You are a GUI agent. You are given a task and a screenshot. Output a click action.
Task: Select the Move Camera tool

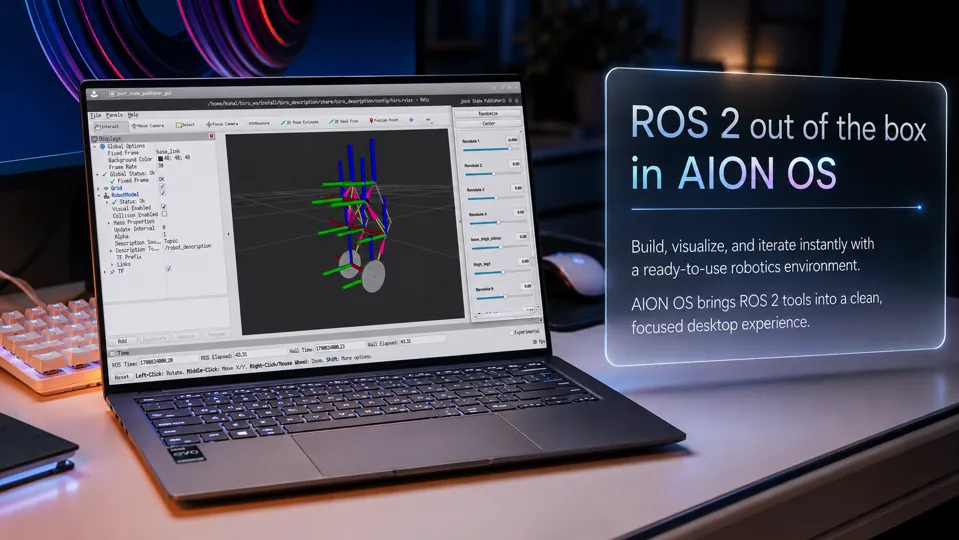147,126
